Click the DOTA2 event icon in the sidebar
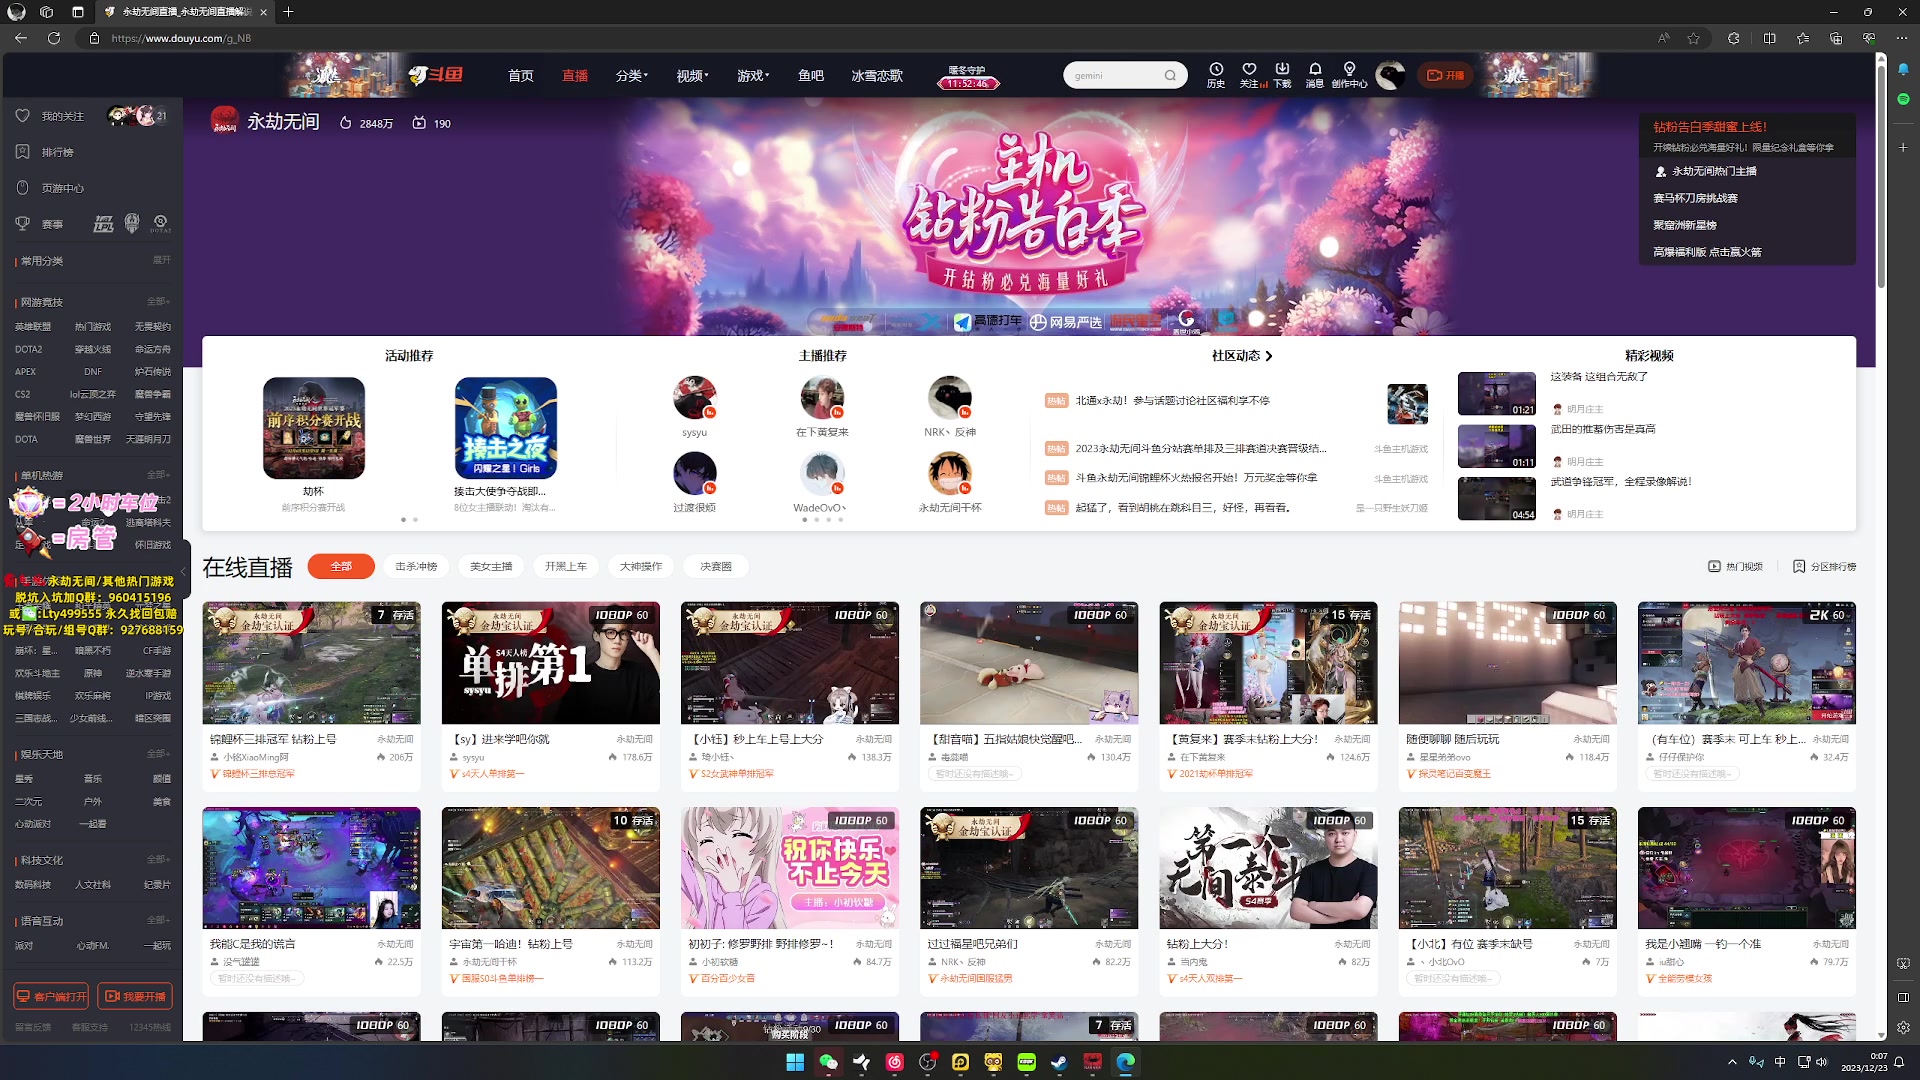Image resolution: width=1920 pixels, height=1080 pixels. click(160, 224)
